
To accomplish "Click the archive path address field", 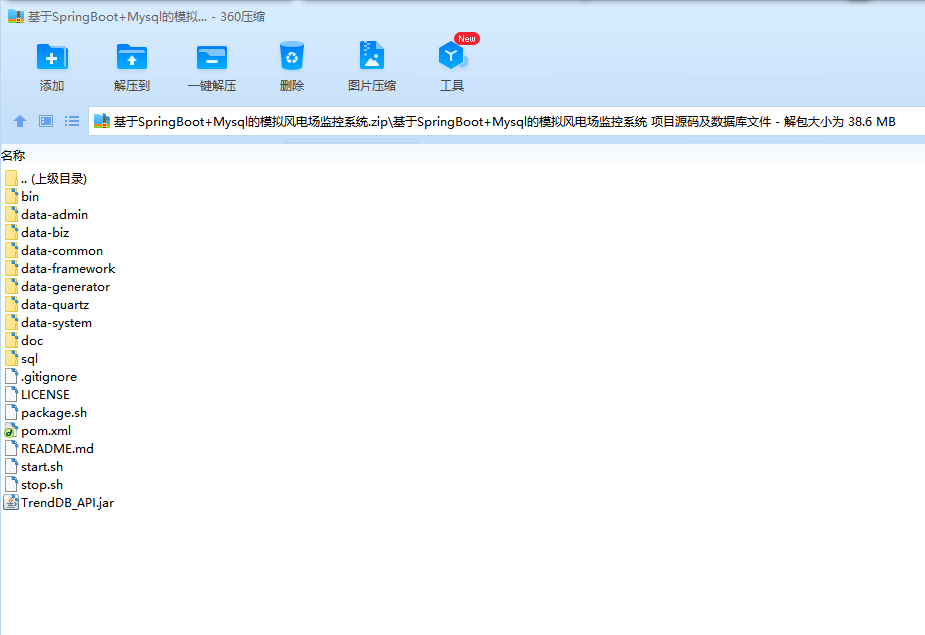I will point(506,122).
